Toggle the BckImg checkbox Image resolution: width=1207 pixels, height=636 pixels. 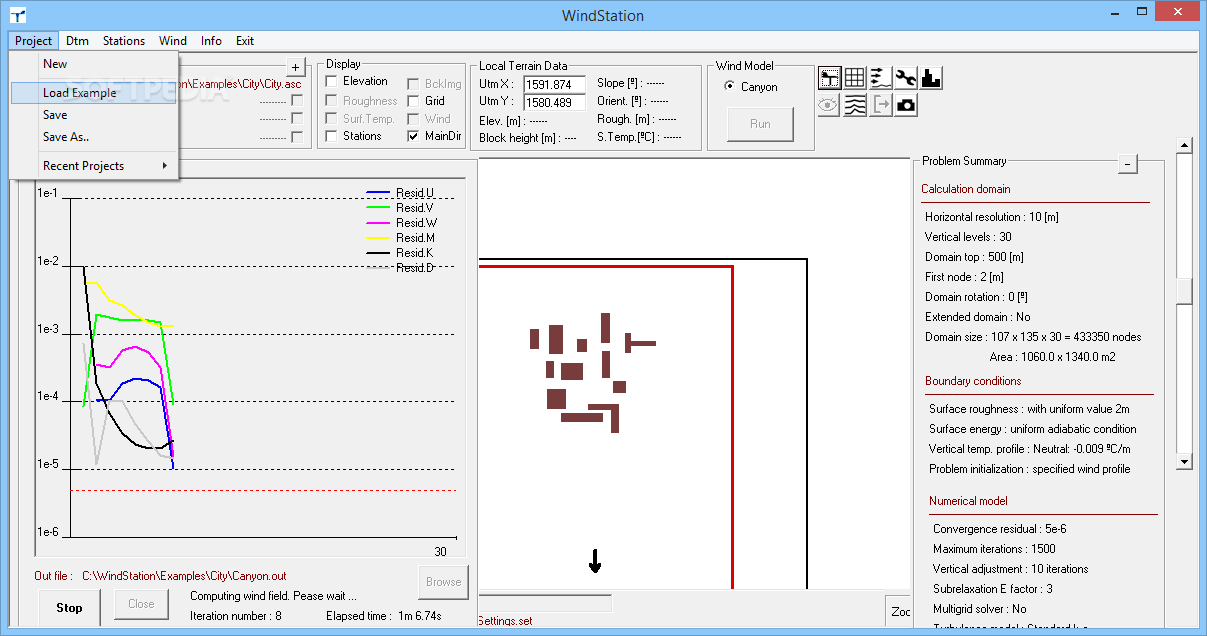[x=414, y=84]
